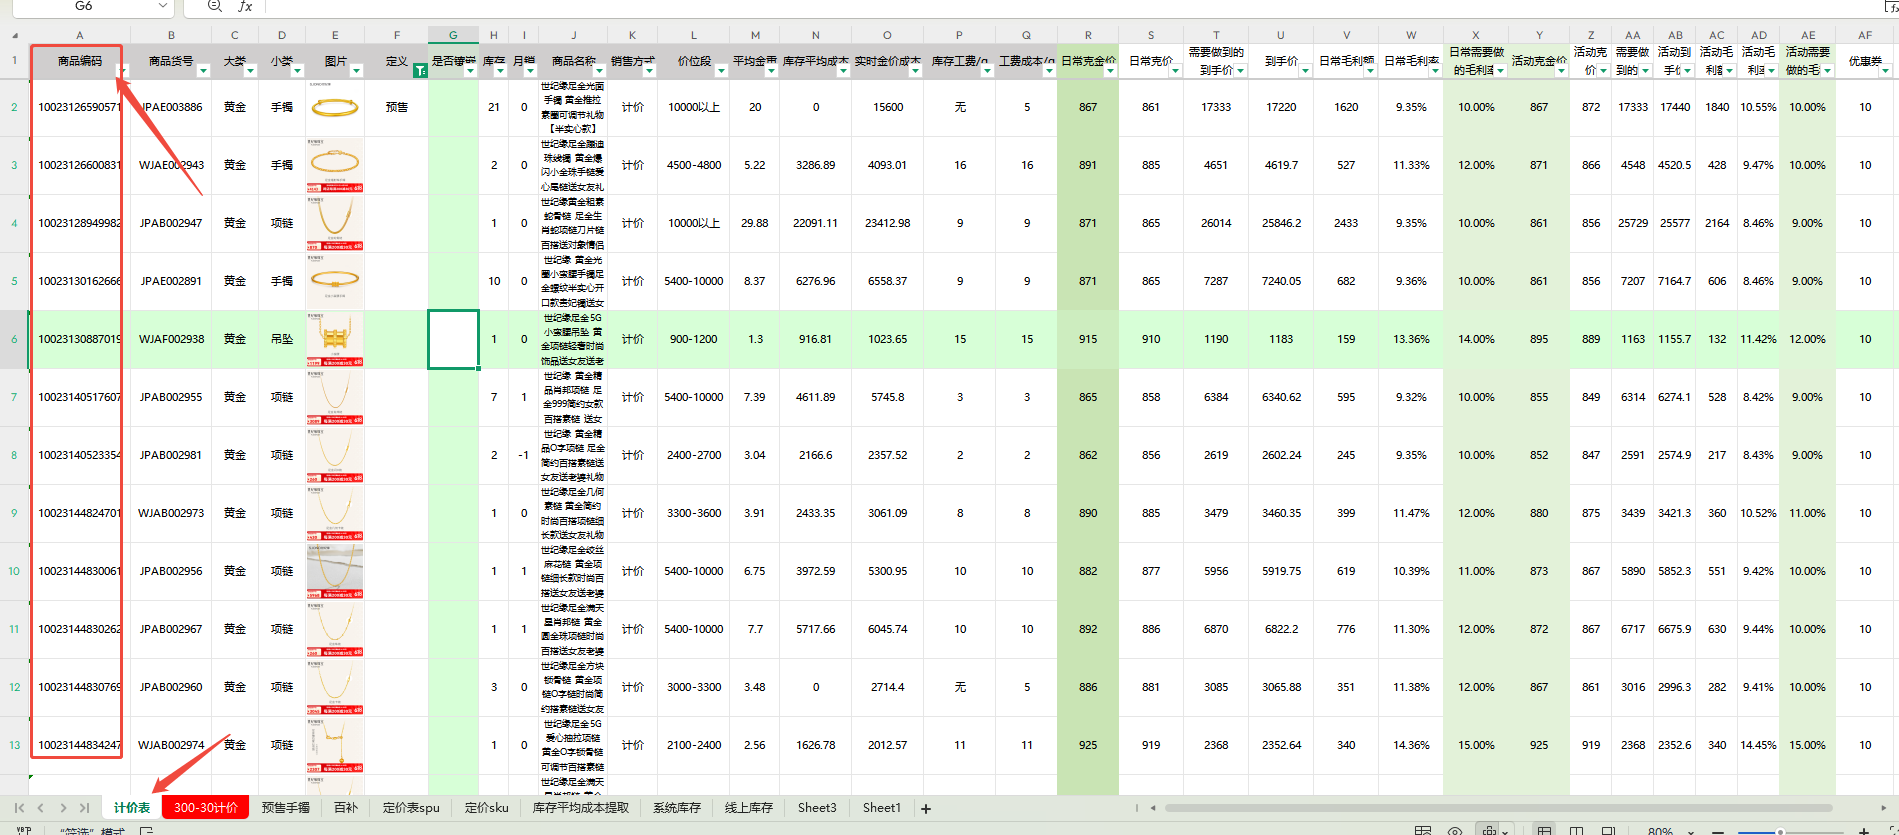Open the 定价表spu sheet tab
1899x835 pixels.
click(x=411, y=808)
